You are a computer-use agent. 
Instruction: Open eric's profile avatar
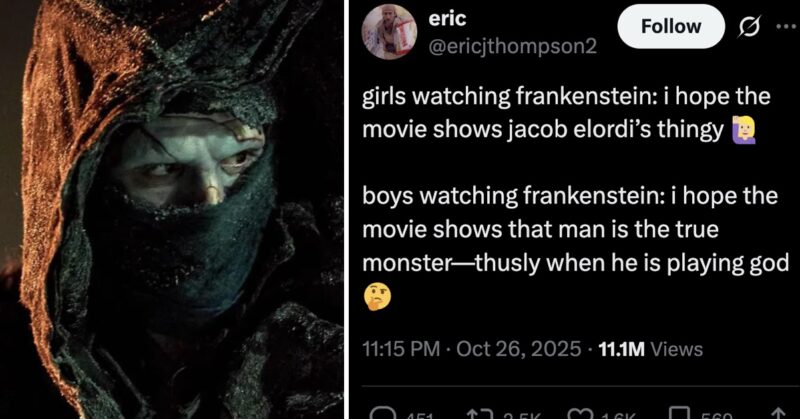(x=389, y=32)
